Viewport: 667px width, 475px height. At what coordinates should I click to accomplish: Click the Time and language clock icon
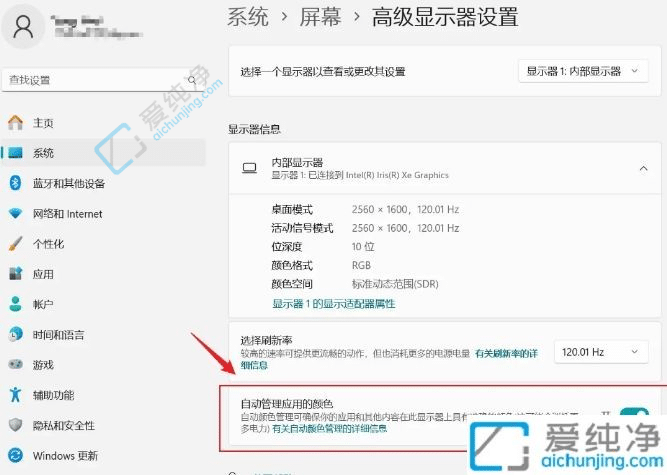tap(16, 334)
